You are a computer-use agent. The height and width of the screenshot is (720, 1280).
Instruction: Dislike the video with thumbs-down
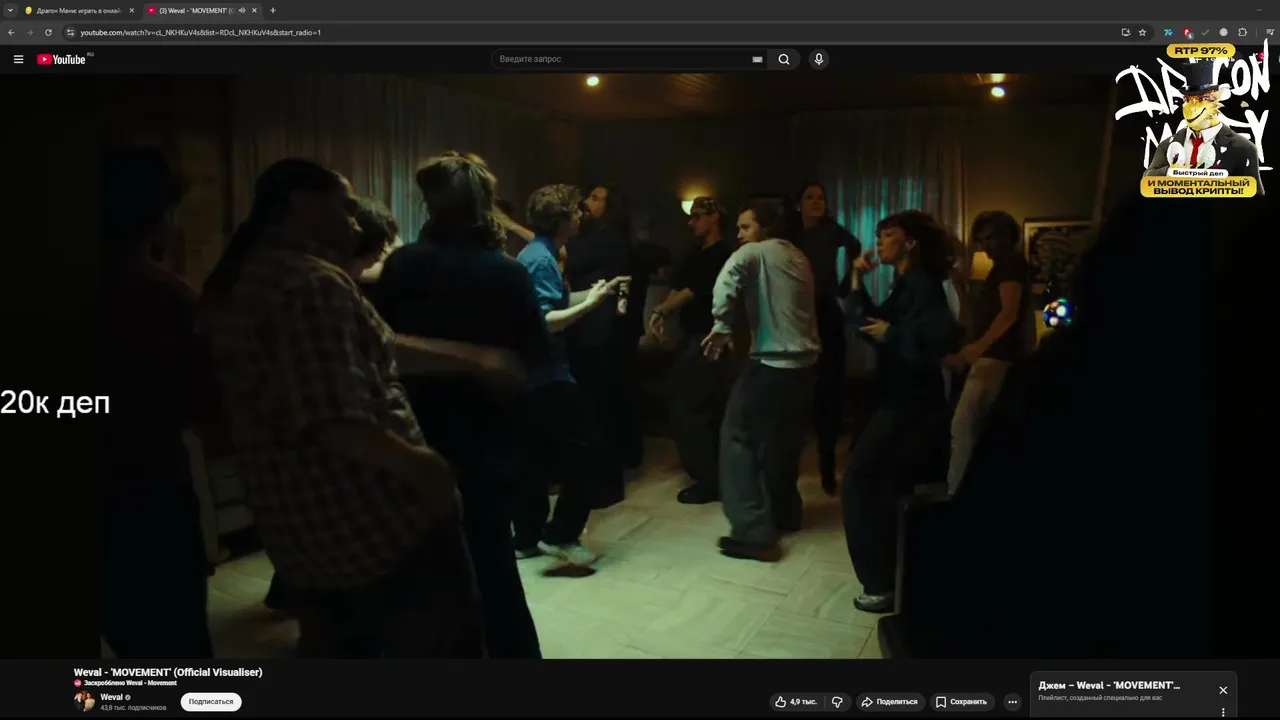point(838,702)
